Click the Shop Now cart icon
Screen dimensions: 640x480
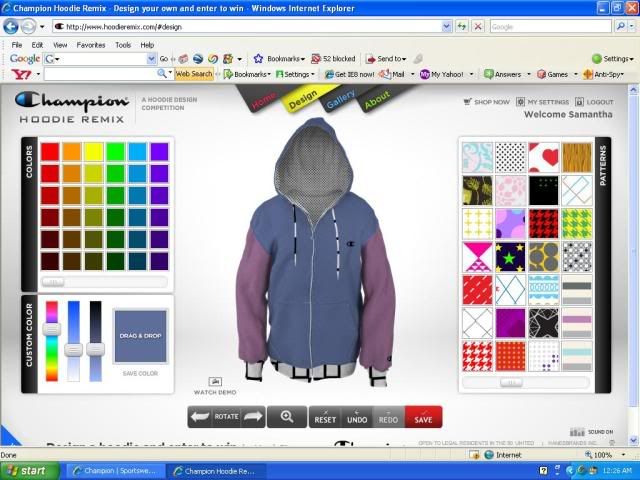click(x=467, y=102)
